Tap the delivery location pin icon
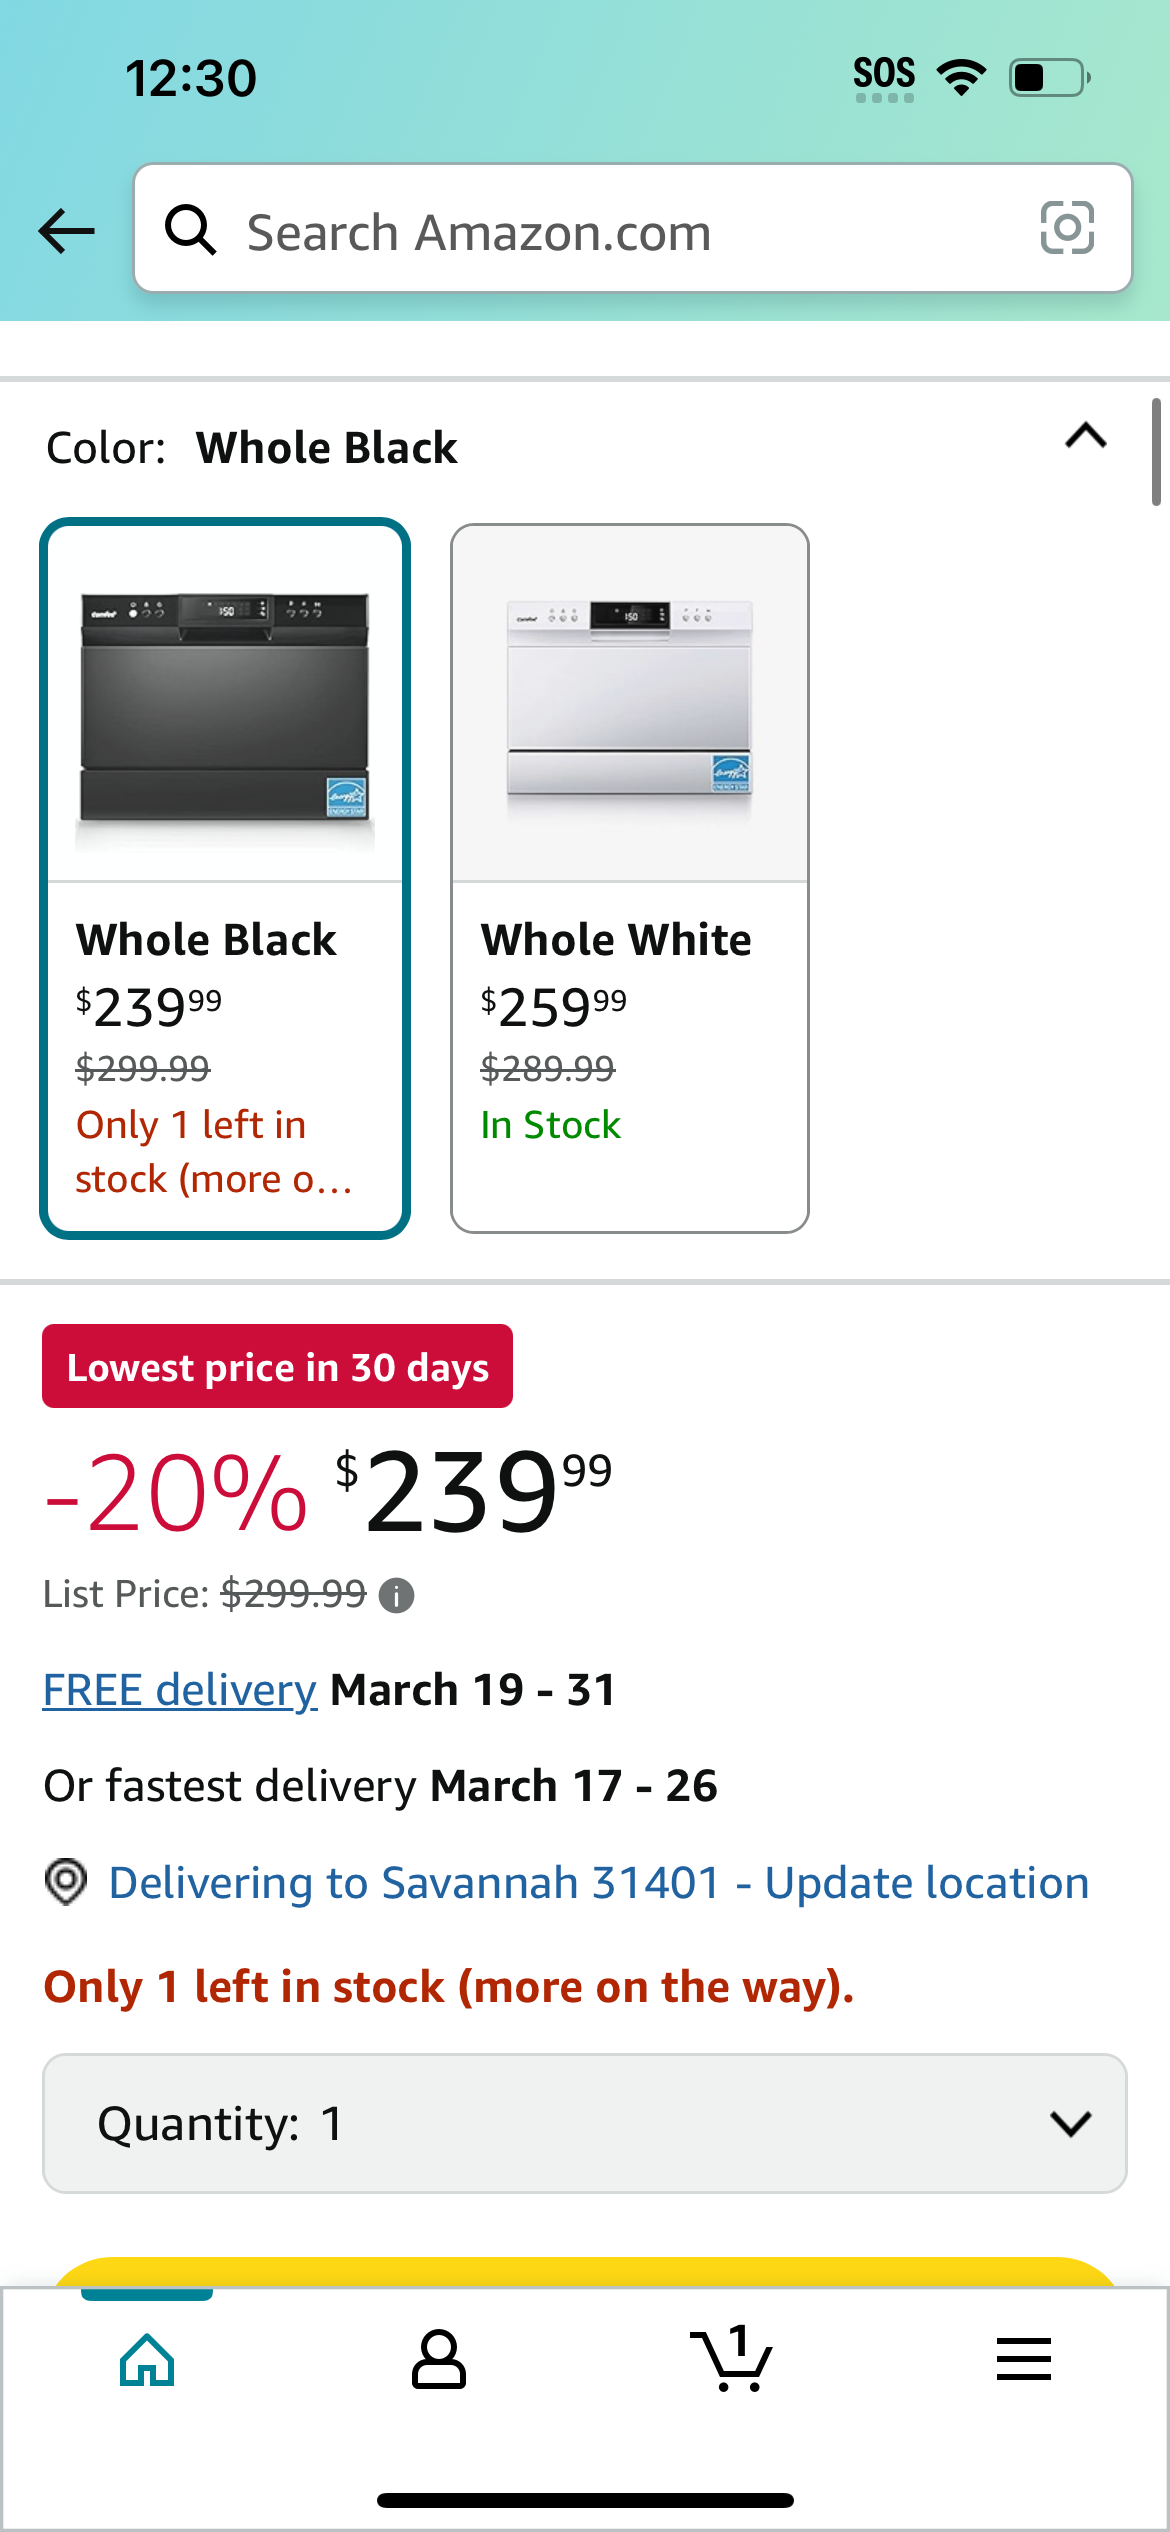Viewport: 1170px width, 2532px height. [66, 1882]
